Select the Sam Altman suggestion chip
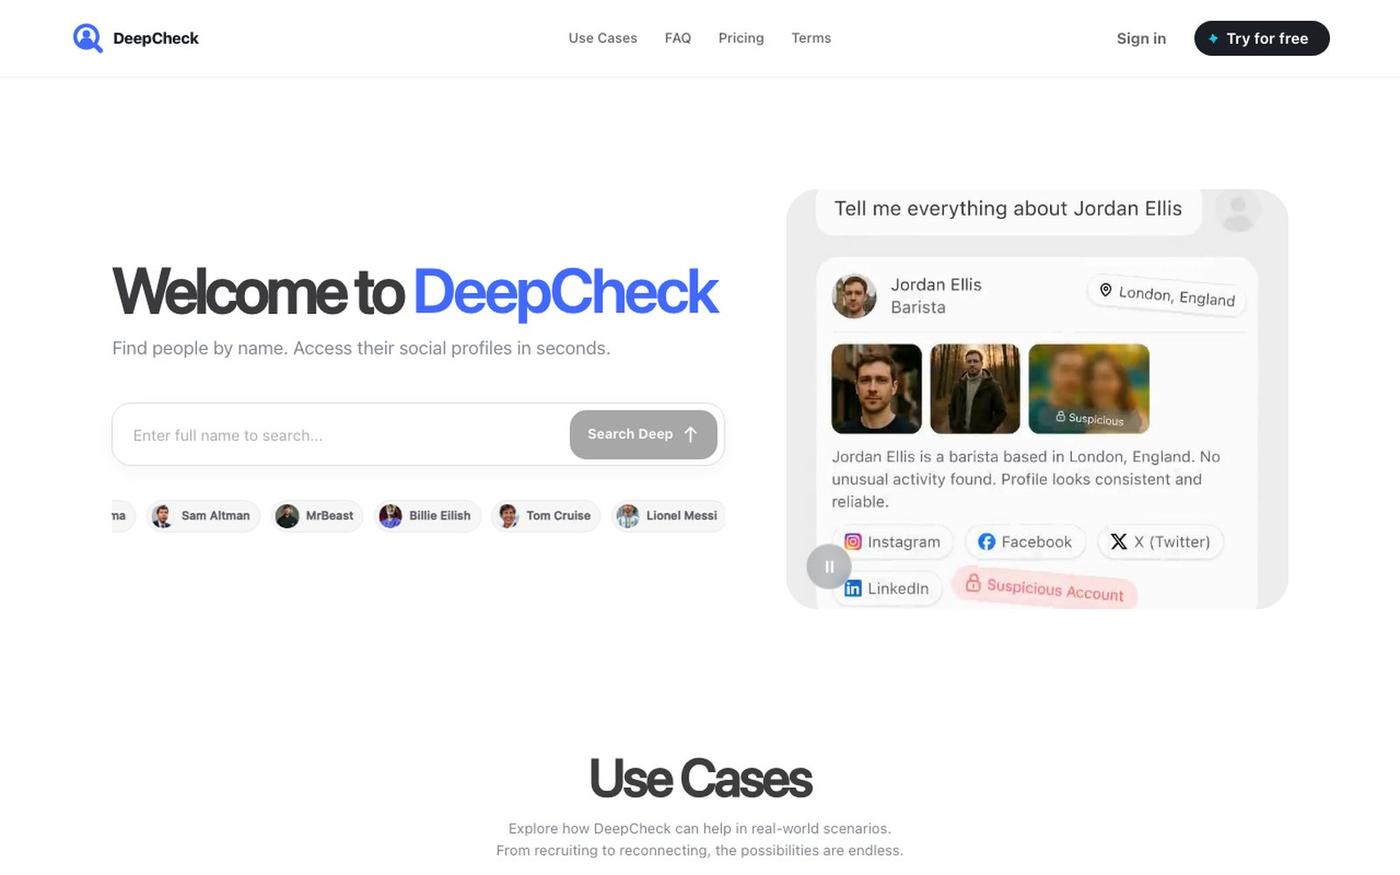The height and width of the screenshot is (875, 1400). (203, 516)
